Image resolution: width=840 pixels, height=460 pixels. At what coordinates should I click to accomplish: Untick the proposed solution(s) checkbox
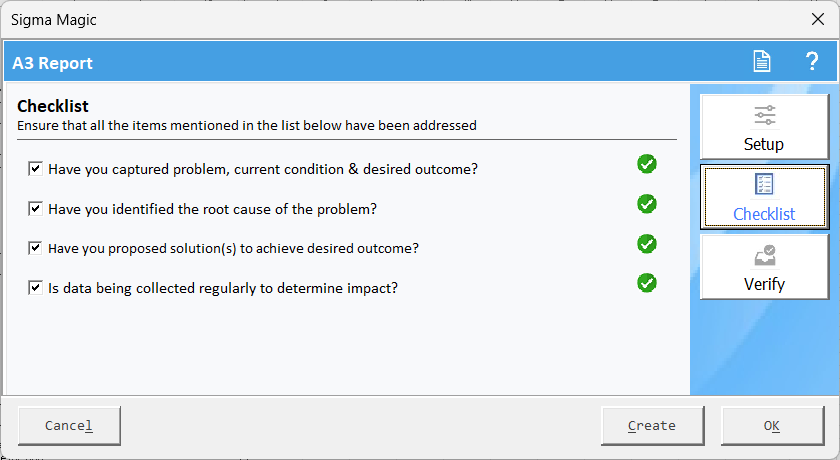[36, 248]
